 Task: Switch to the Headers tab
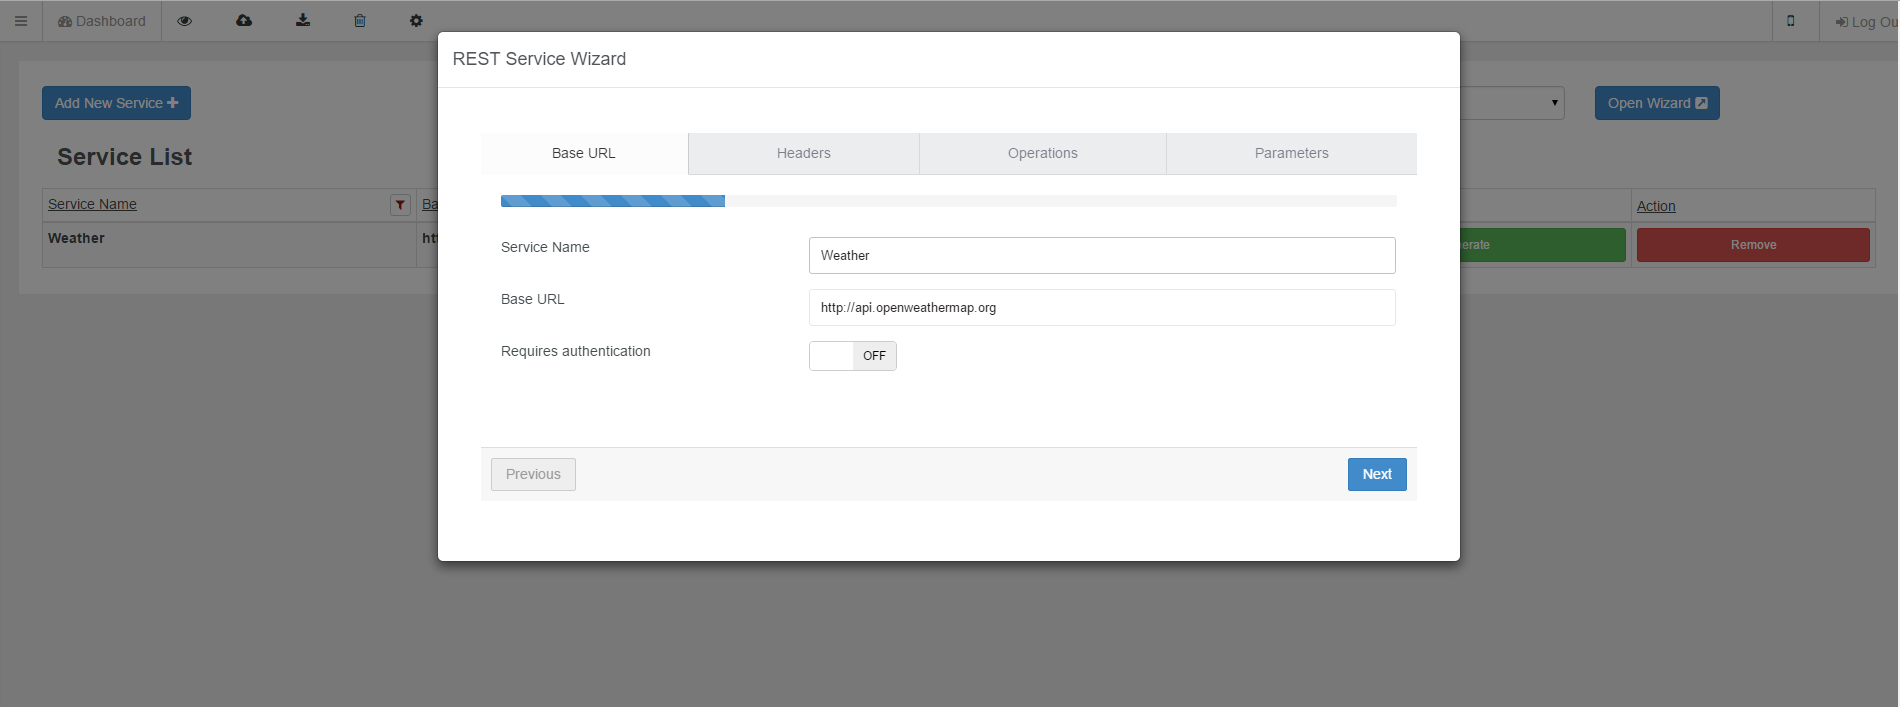[x=803, y=154]
